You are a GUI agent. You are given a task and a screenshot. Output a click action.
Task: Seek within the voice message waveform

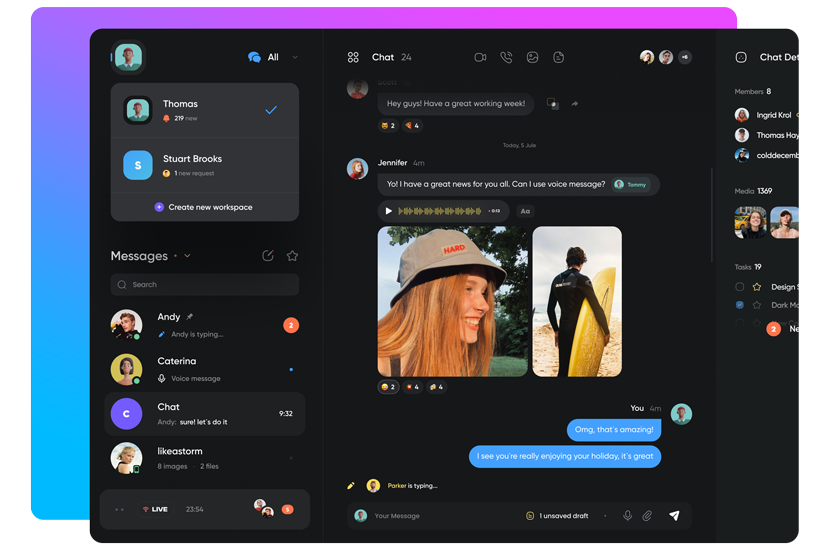click(439, 211)
